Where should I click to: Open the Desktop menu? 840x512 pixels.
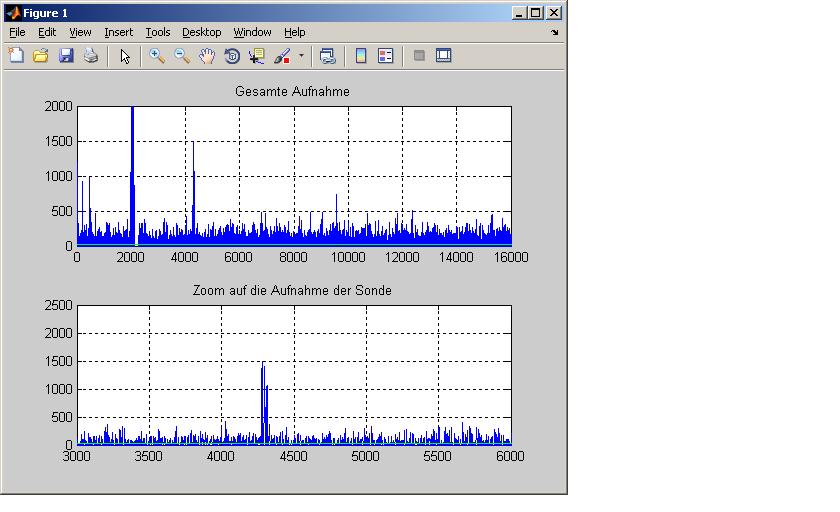(x=202, y=32)
